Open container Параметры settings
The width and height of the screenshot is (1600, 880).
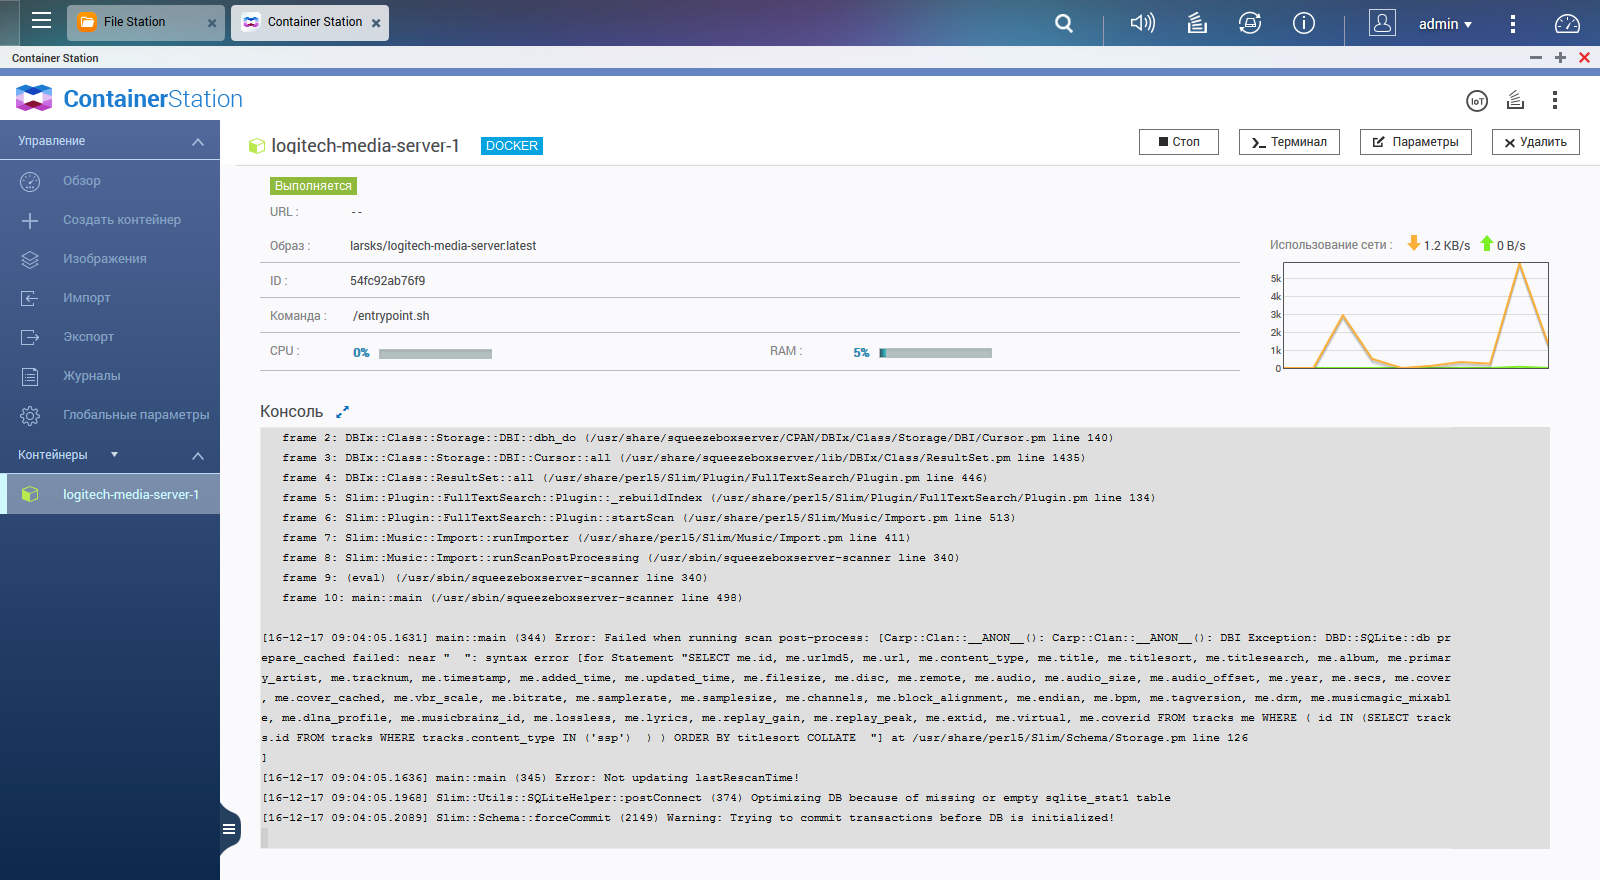1416,142
